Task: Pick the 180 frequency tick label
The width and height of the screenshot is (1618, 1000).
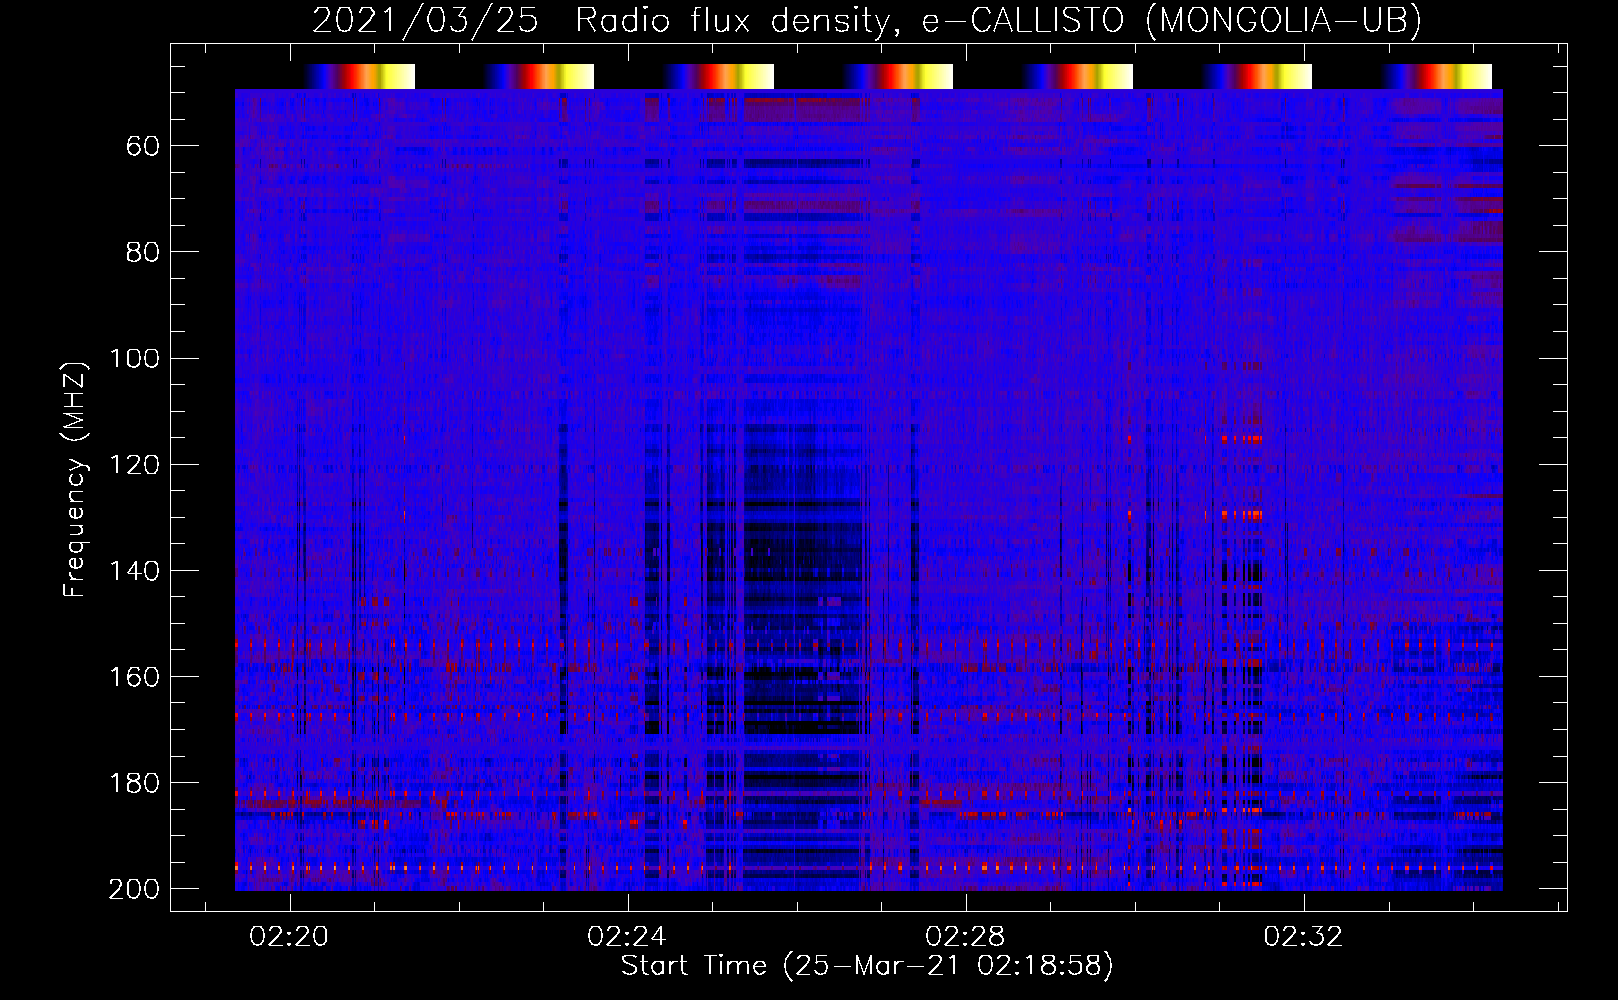Action: pos(134,783)
